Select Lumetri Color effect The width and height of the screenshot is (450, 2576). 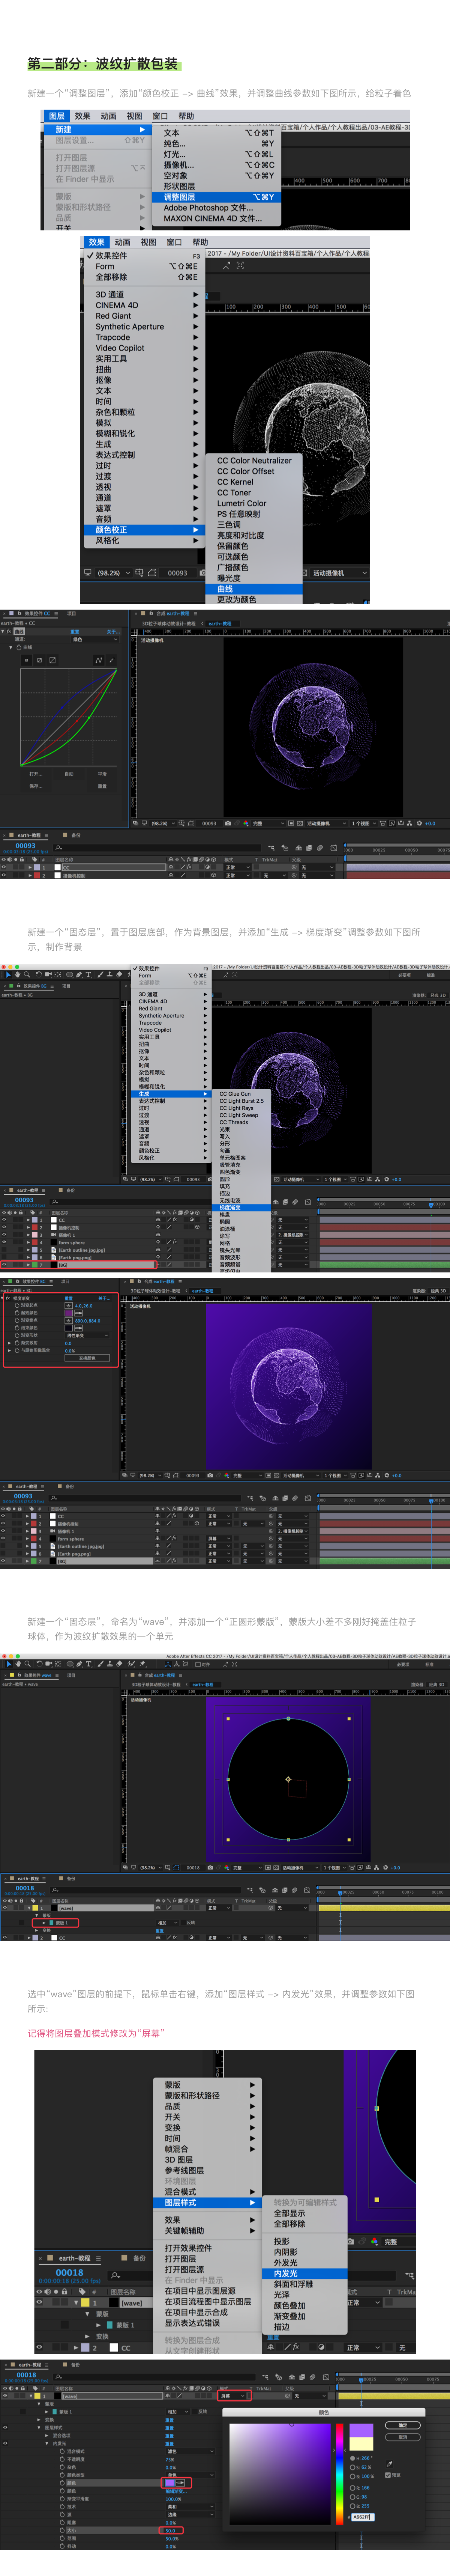[254, 503]
